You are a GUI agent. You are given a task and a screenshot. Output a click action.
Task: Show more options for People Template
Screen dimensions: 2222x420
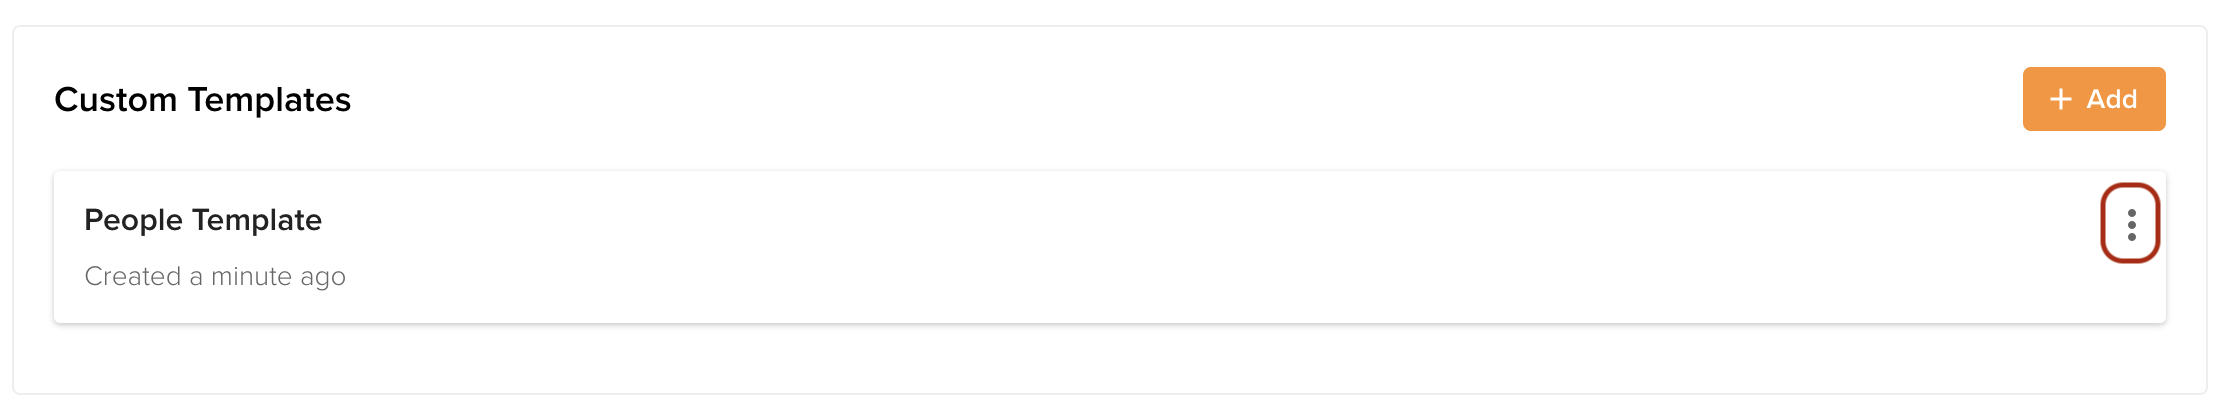point(2131,224)
